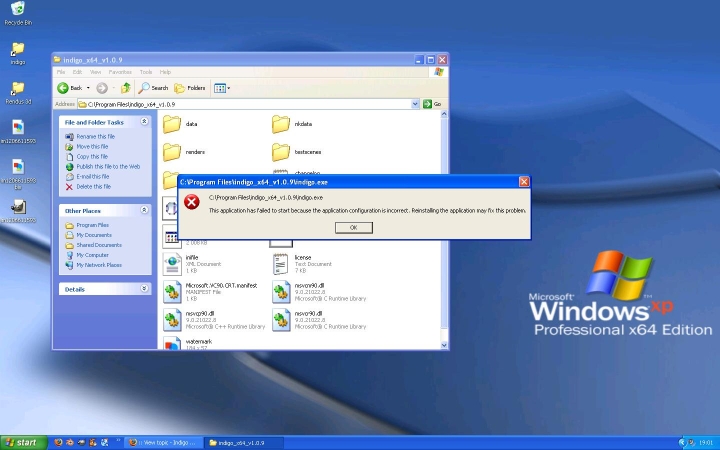
Task: Click the Windows flag logo in Explorer toolbar
Action: pyautogui.click(x=439, y=72)
